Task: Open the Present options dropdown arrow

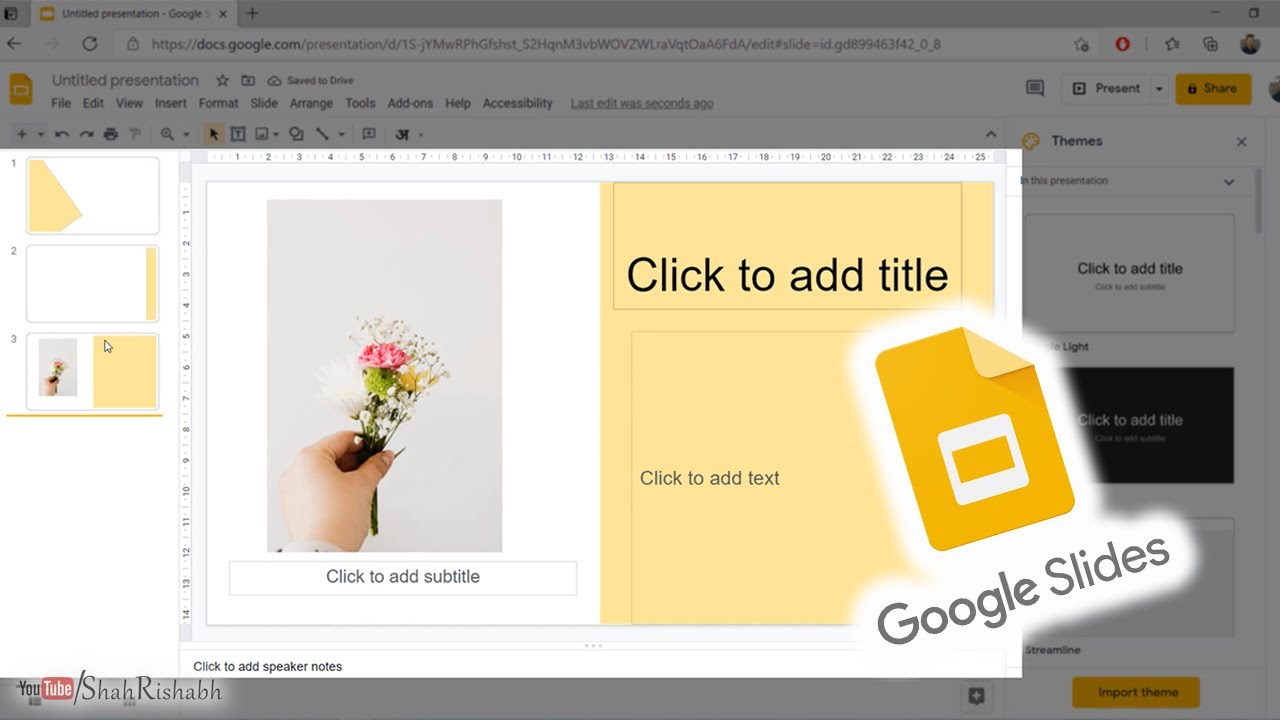Action: [x=1159, y=88]
